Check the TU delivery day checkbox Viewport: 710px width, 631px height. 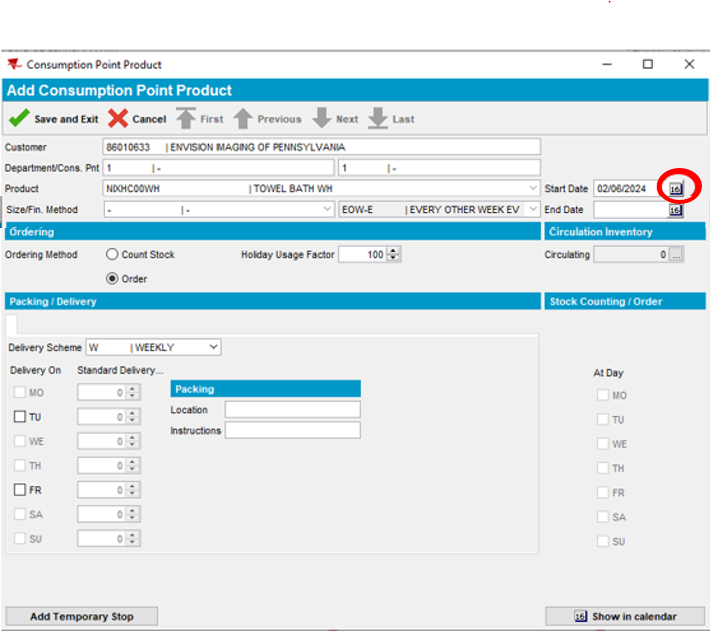click(x=20, y=417)
